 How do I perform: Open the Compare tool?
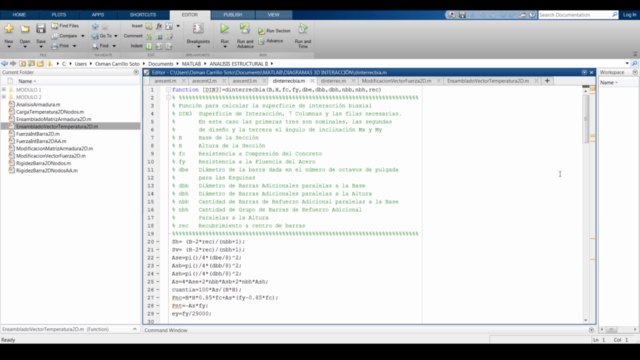(64, 36)
